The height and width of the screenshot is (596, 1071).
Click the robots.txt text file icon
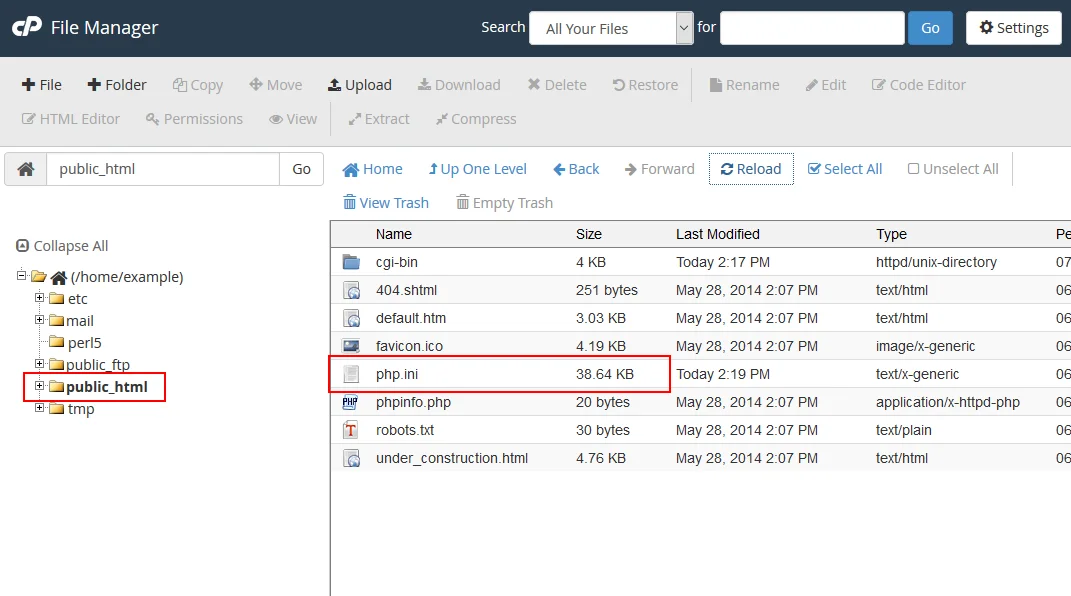pos(351,430)
